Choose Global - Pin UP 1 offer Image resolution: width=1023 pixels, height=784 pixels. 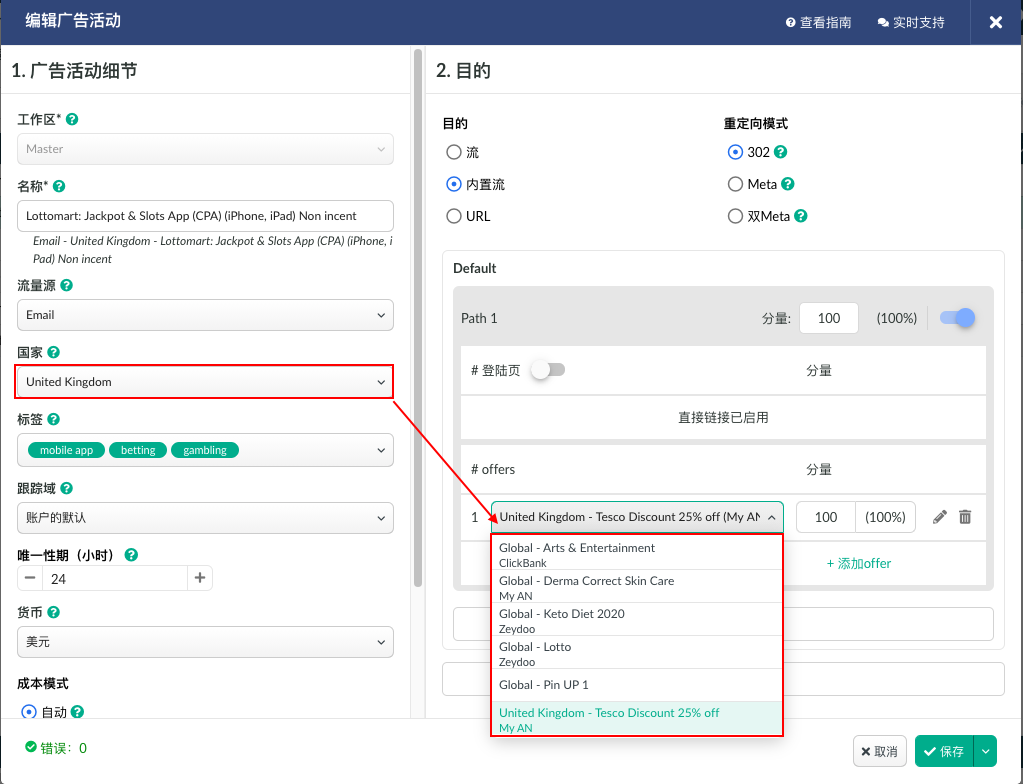(x=636, y=685)
